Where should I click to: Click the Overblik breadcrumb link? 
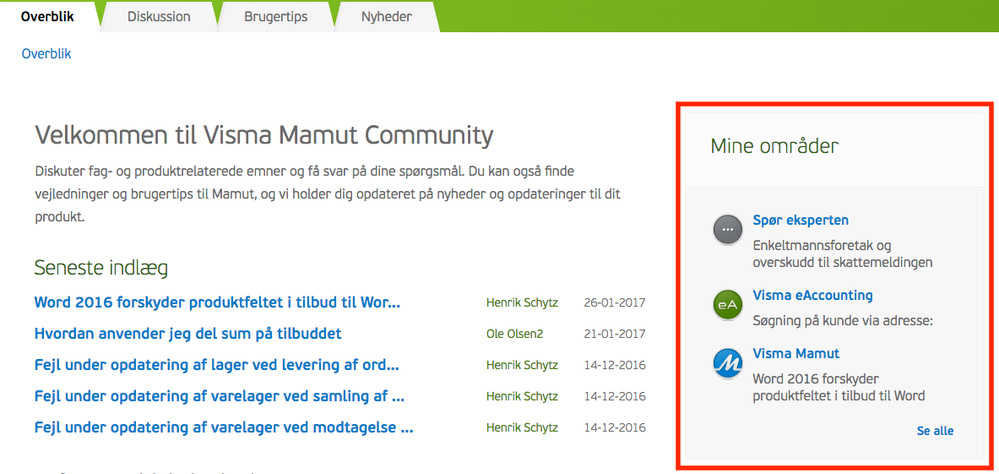click(x=47, y=54)
